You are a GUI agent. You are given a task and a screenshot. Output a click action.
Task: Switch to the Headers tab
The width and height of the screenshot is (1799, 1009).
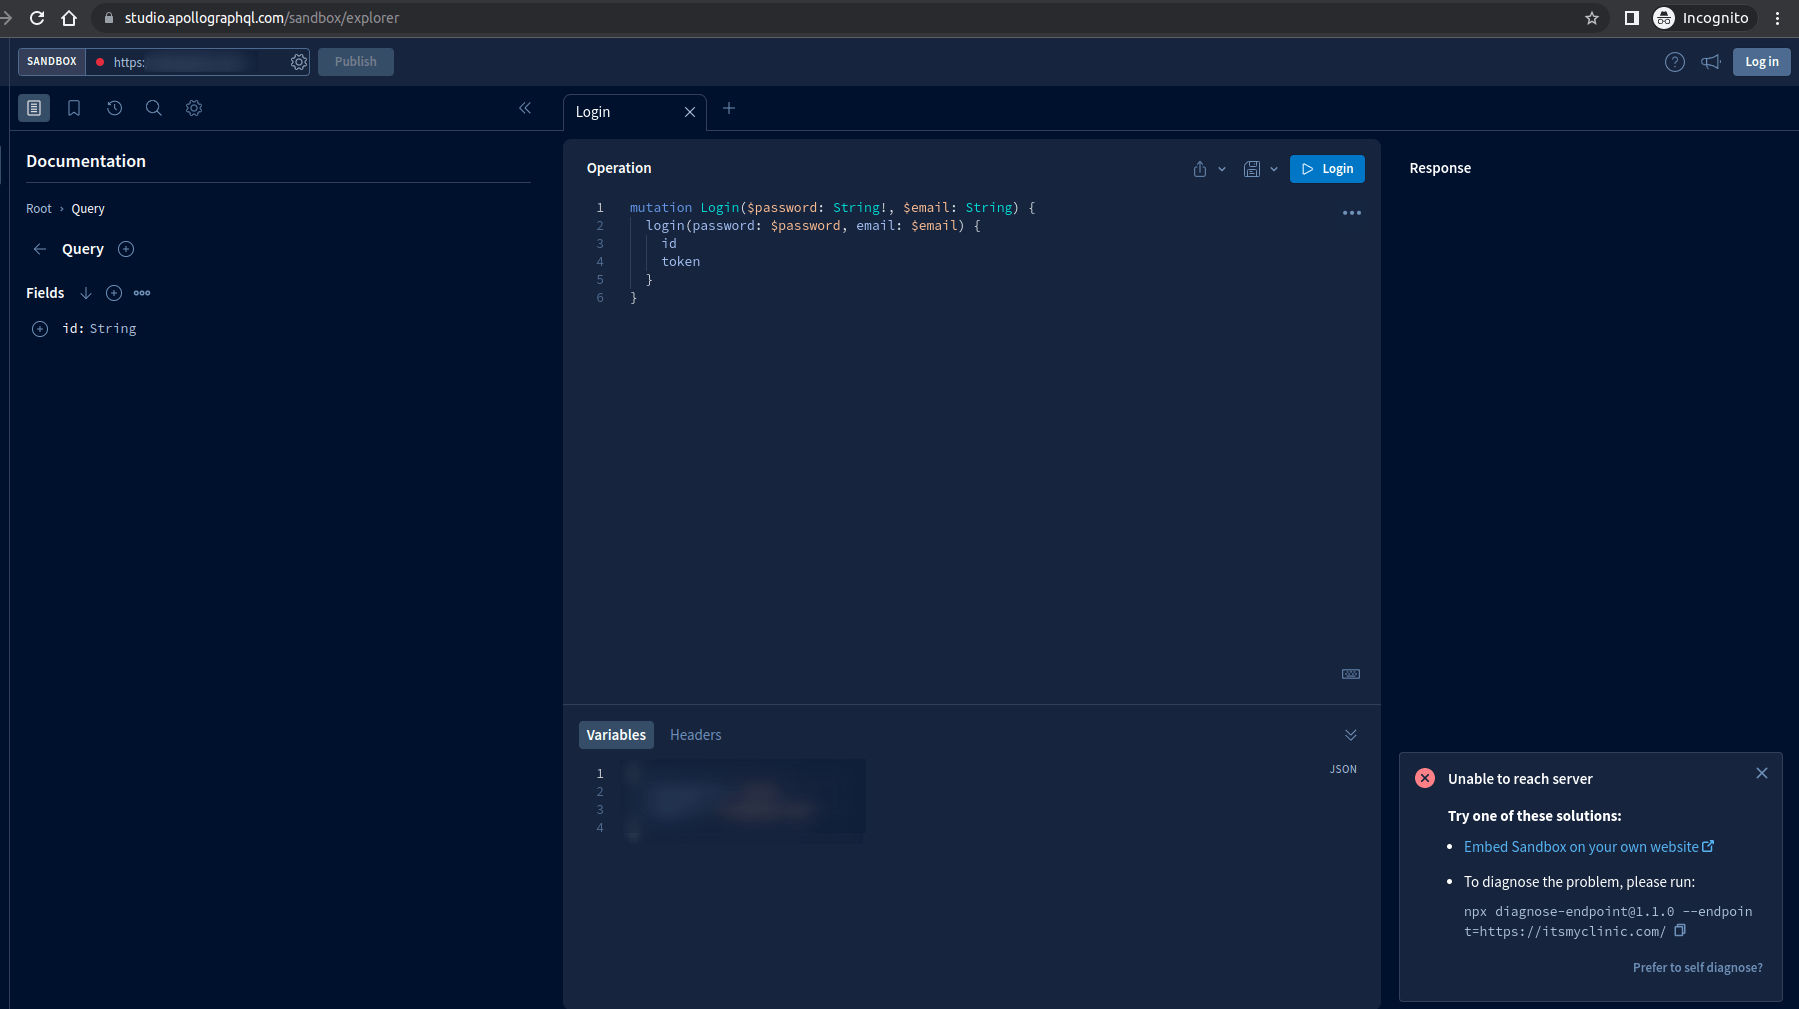point(696,735)
